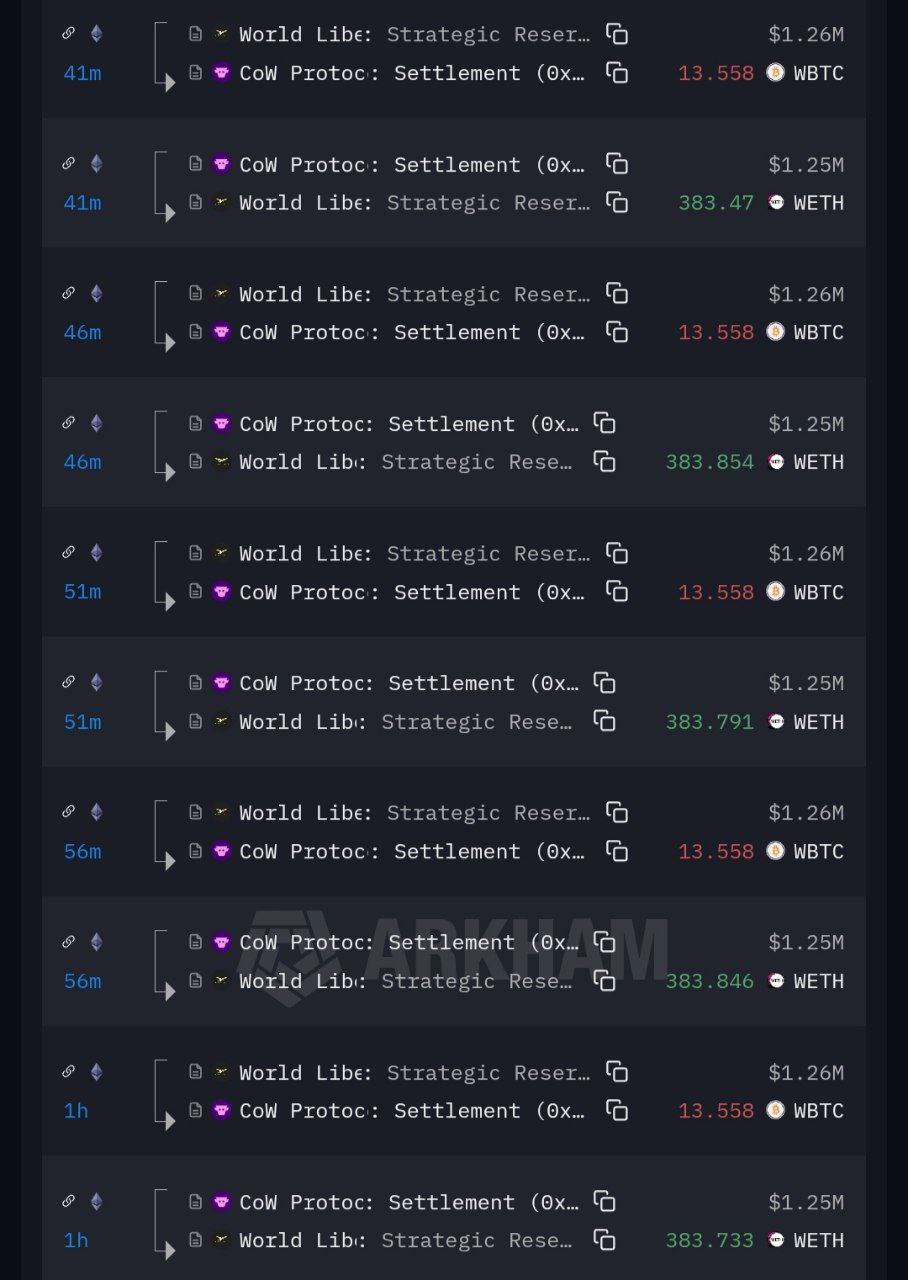Copy CoW Protocol address in 383.47 WETH row
Screen dimensions: 908x1280
click(x=617, y=164)
